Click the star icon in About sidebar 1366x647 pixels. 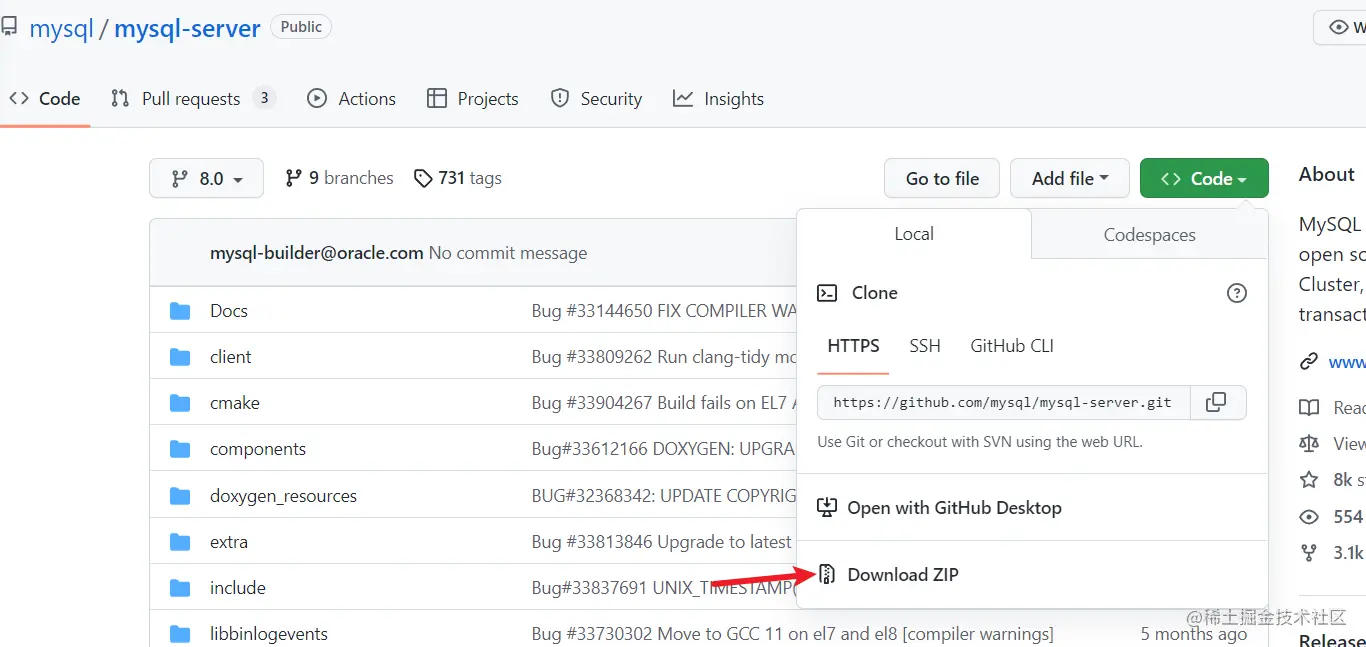tap(1308, 480)
